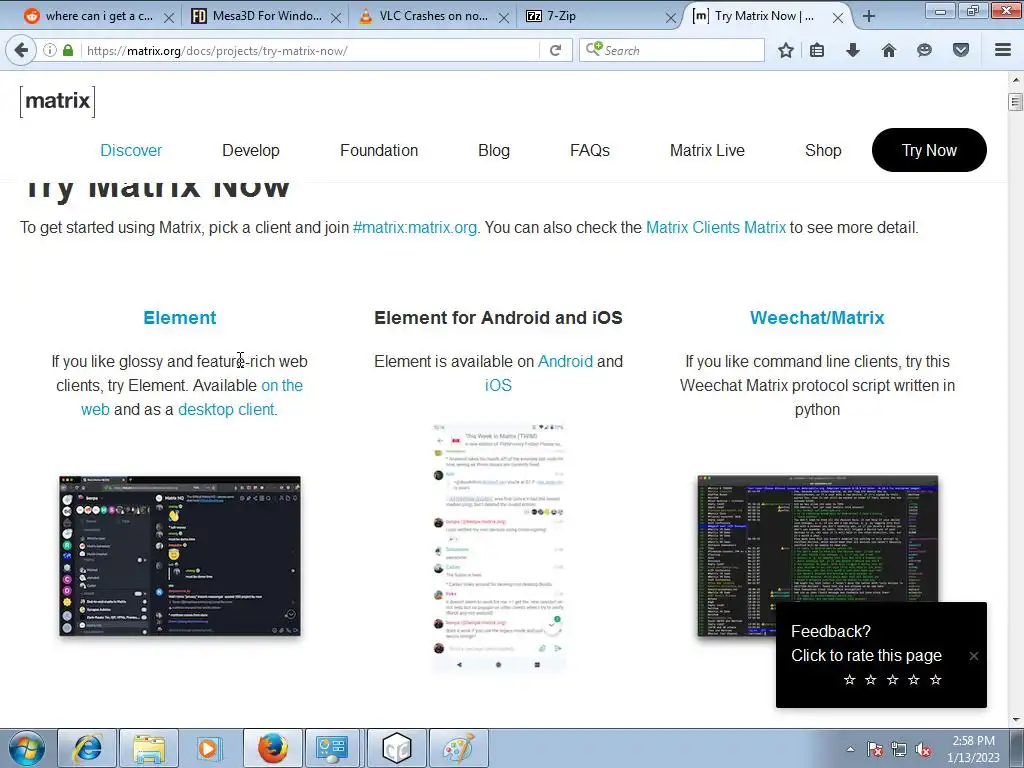Open the Matrix Live nav item
This screenshot has width=1024, height=768.
(x=707, y=150)
